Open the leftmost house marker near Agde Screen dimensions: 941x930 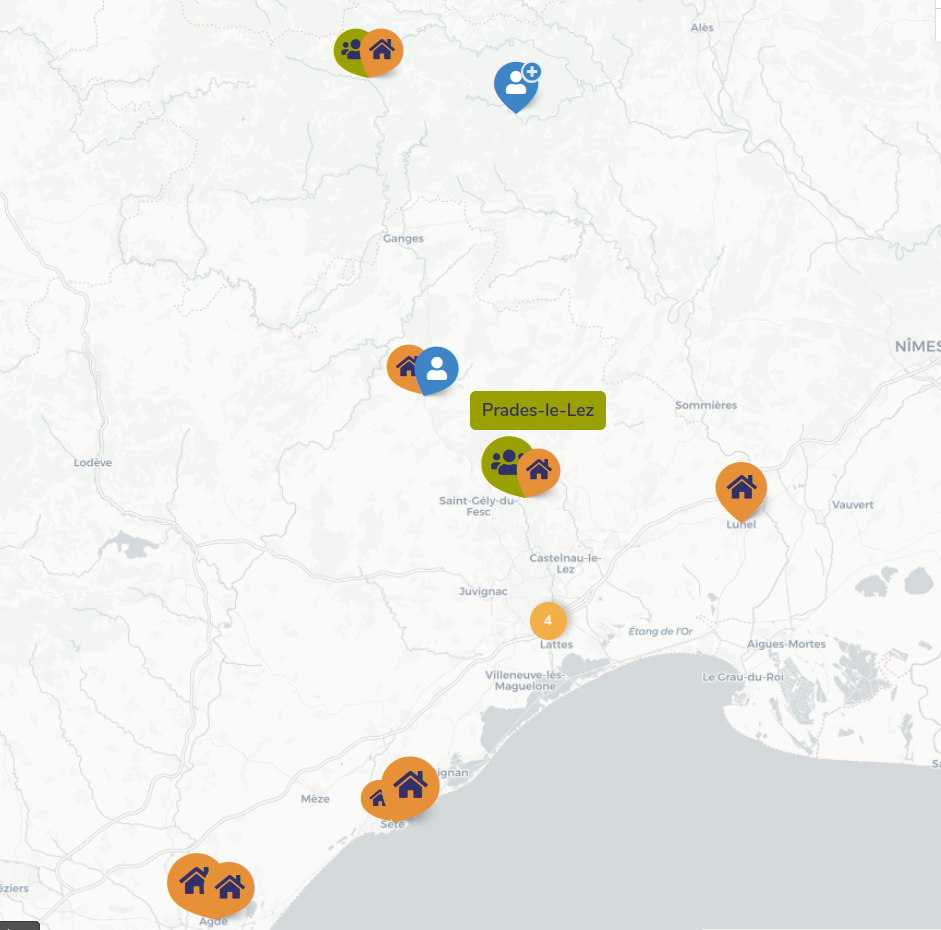193,881
